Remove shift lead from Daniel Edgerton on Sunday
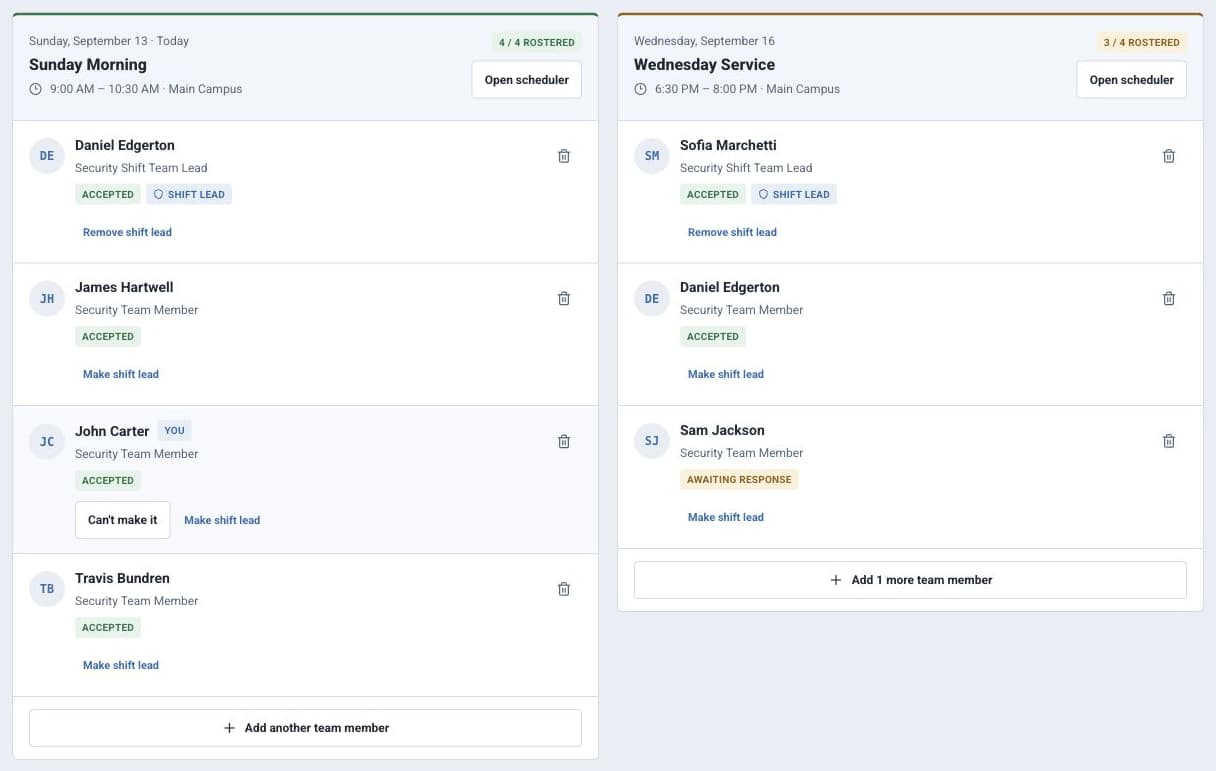The width and height of the screenshot is (1216, 771). 127,232
